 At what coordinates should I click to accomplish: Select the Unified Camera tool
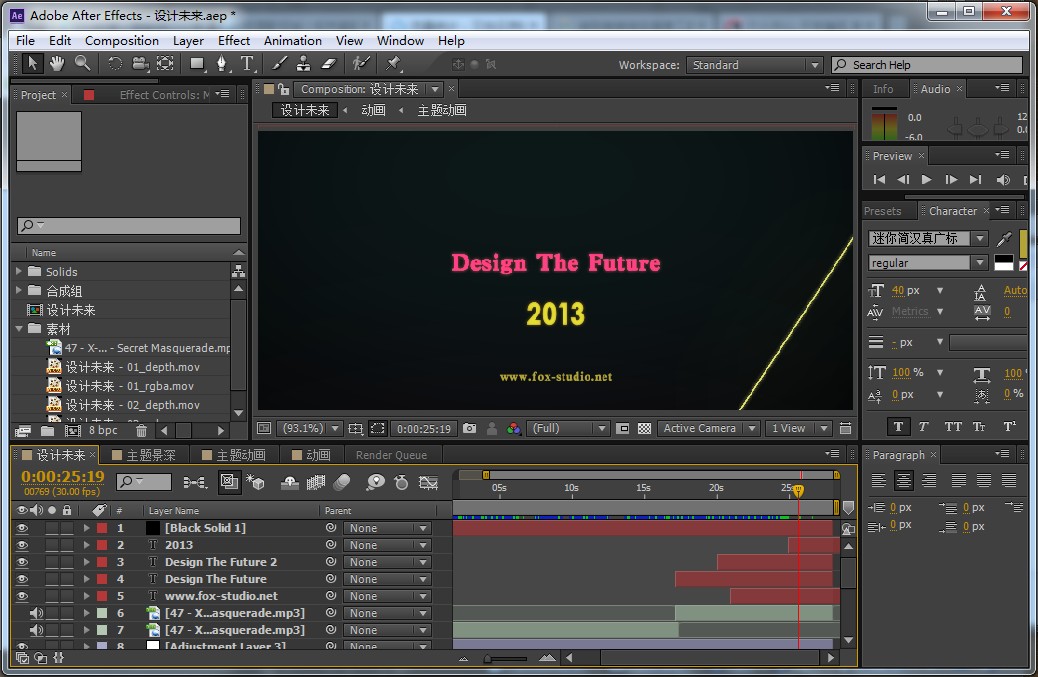click(140, 64)
